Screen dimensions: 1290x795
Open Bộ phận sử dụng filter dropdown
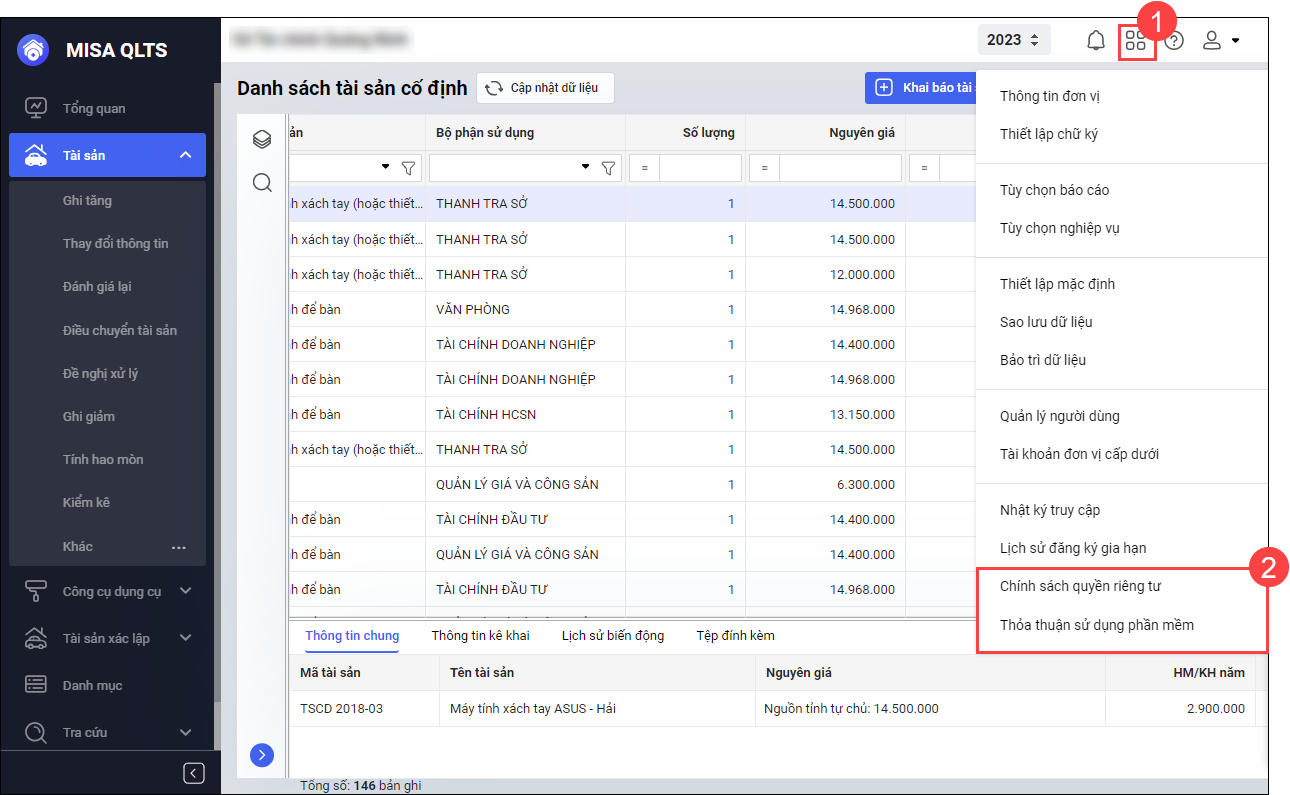(x=586, y=167)
